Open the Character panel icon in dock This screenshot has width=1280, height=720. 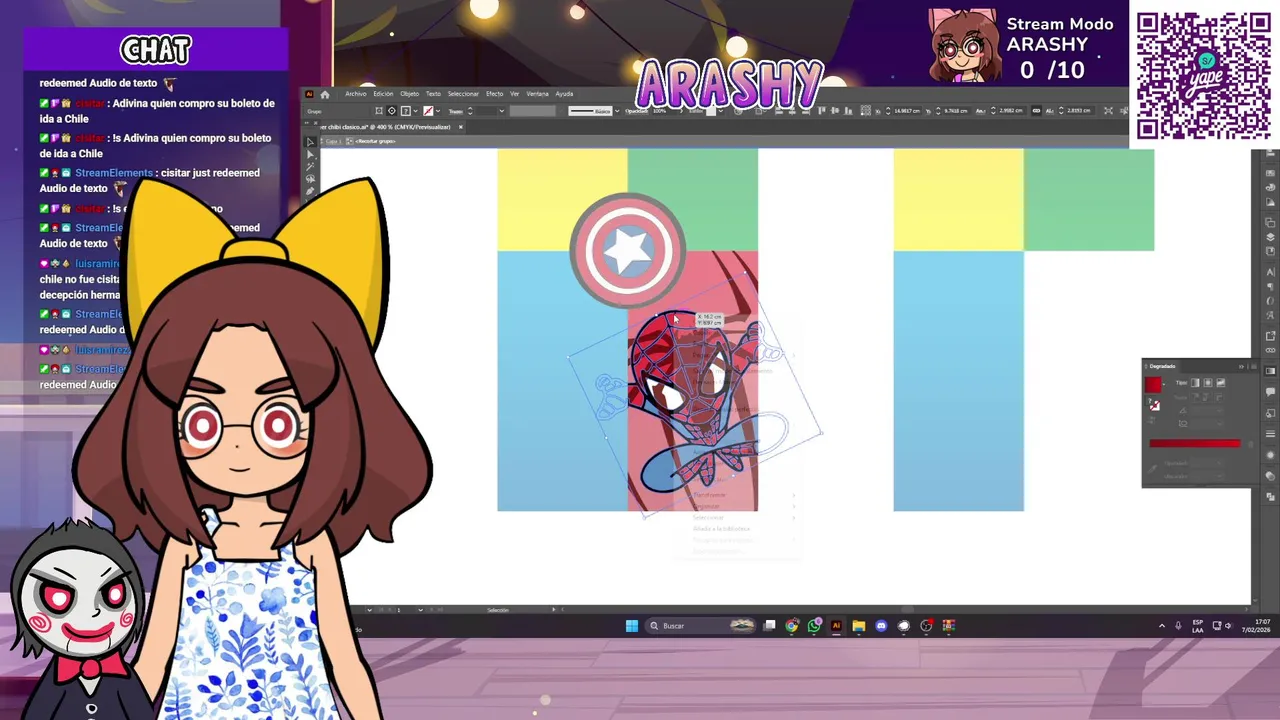pos(1271,272)
